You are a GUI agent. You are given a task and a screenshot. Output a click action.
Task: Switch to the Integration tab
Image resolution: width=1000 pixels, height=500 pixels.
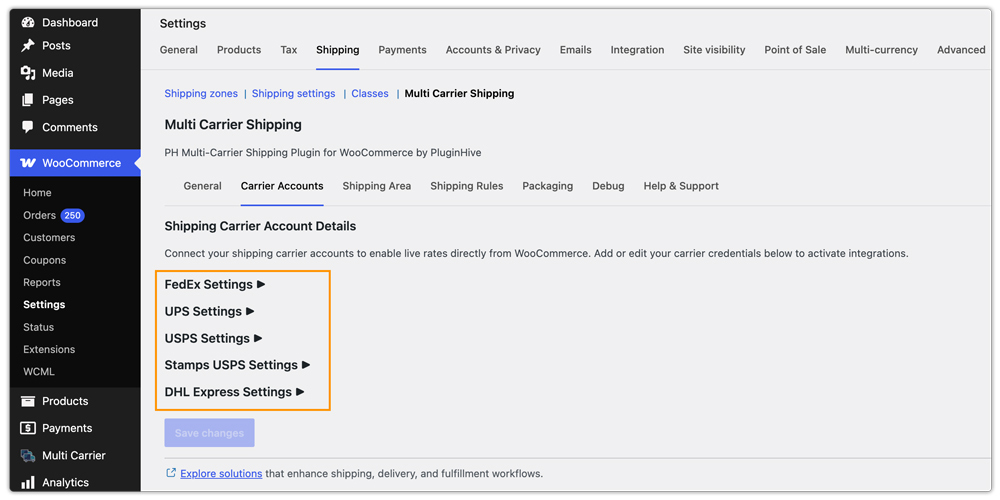click(x=637, y=50)
